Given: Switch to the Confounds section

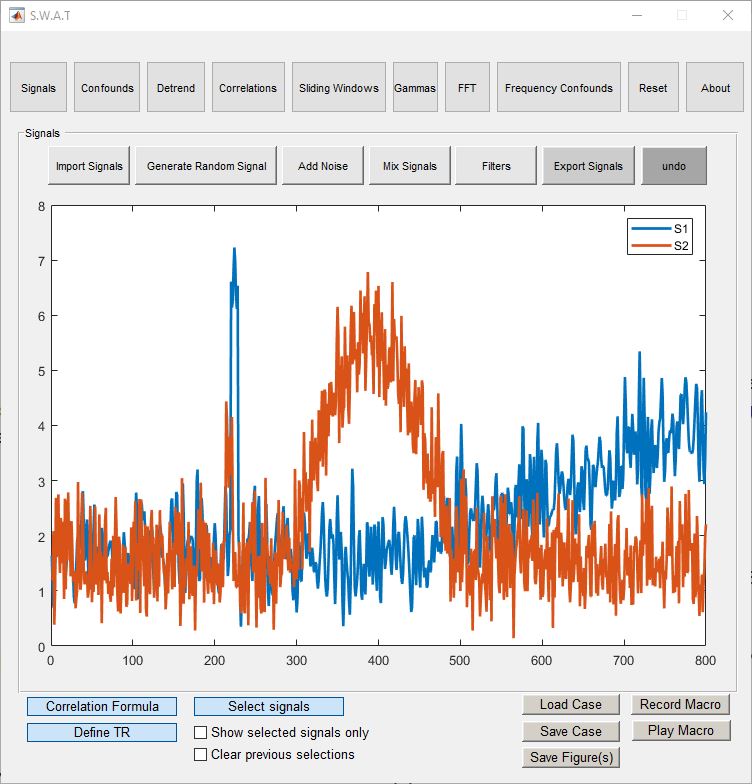Looking at the screenshot, I should [x=107, y=88].
